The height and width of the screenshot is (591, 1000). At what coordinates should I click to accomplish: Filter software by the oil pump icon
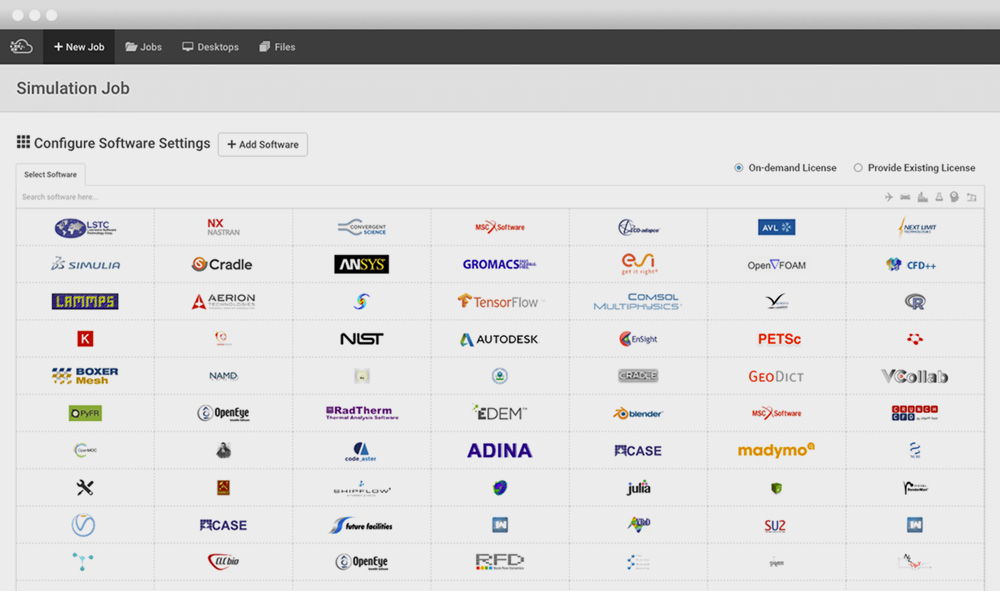coord(971,197)
